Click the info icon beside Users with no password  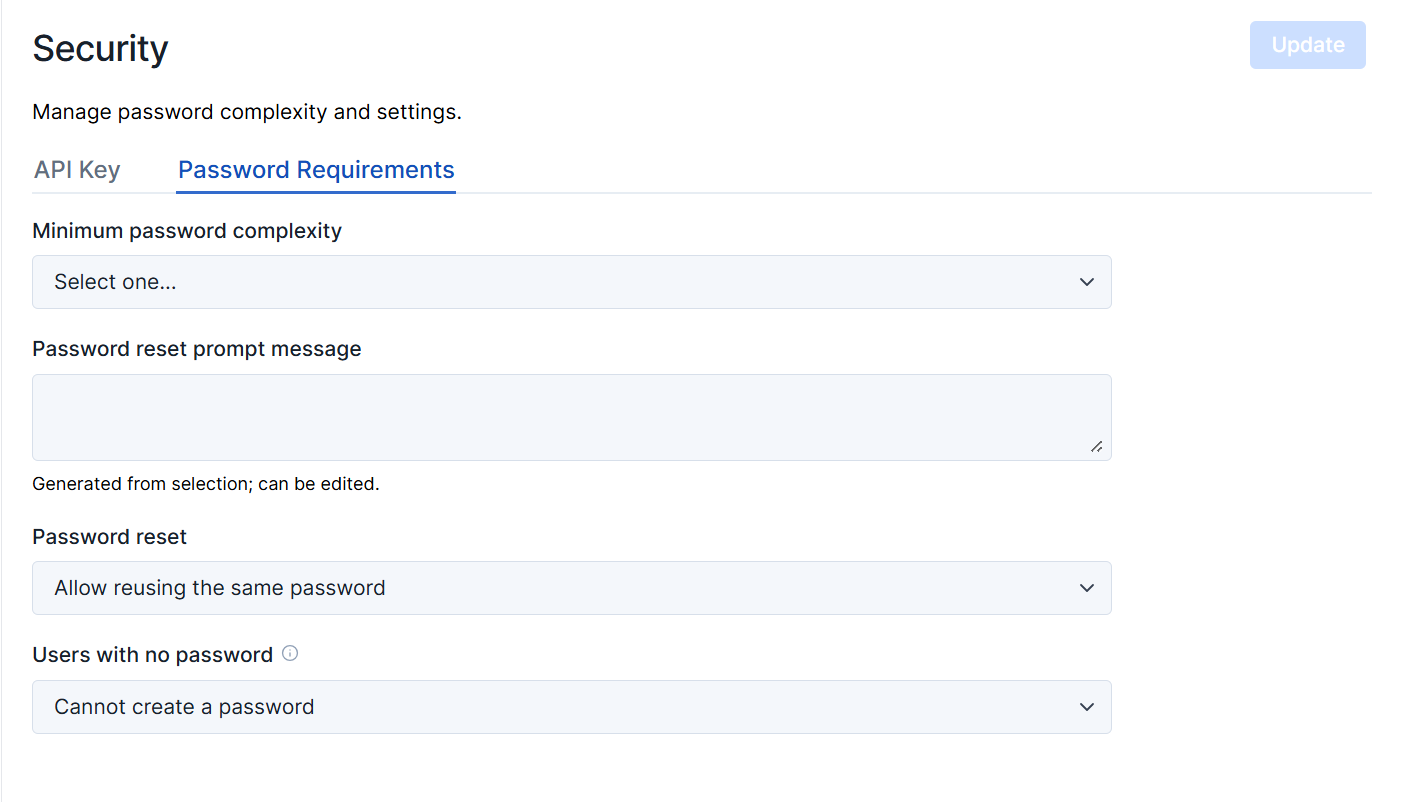click(290, 654)
